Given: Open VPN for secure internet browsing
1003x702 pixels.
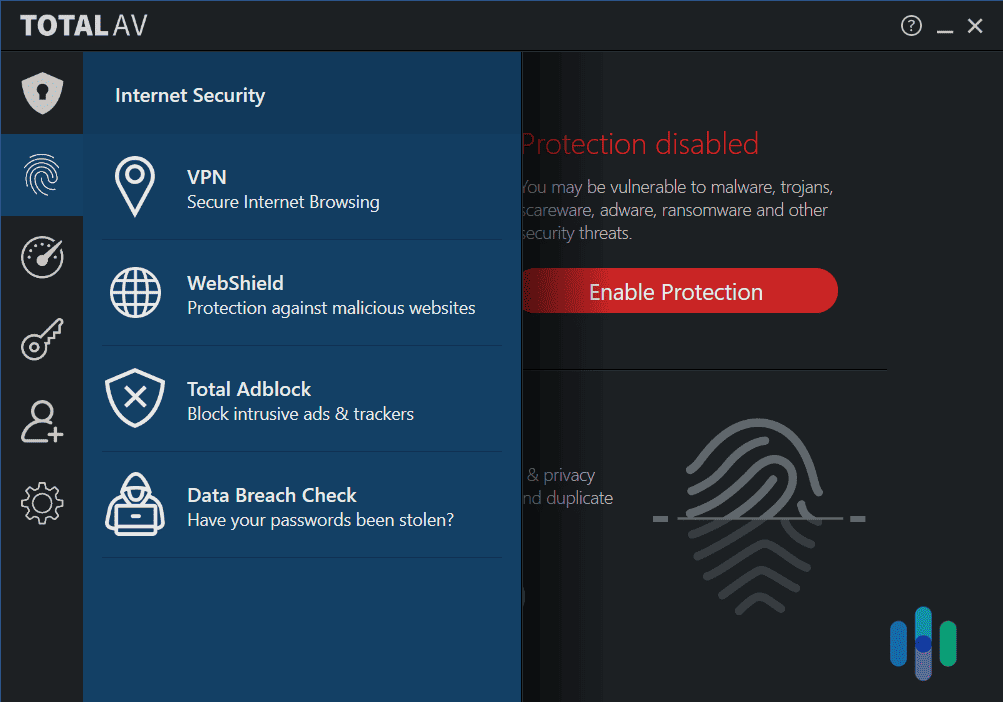Looking at the screenshot, I should [283, 187].
